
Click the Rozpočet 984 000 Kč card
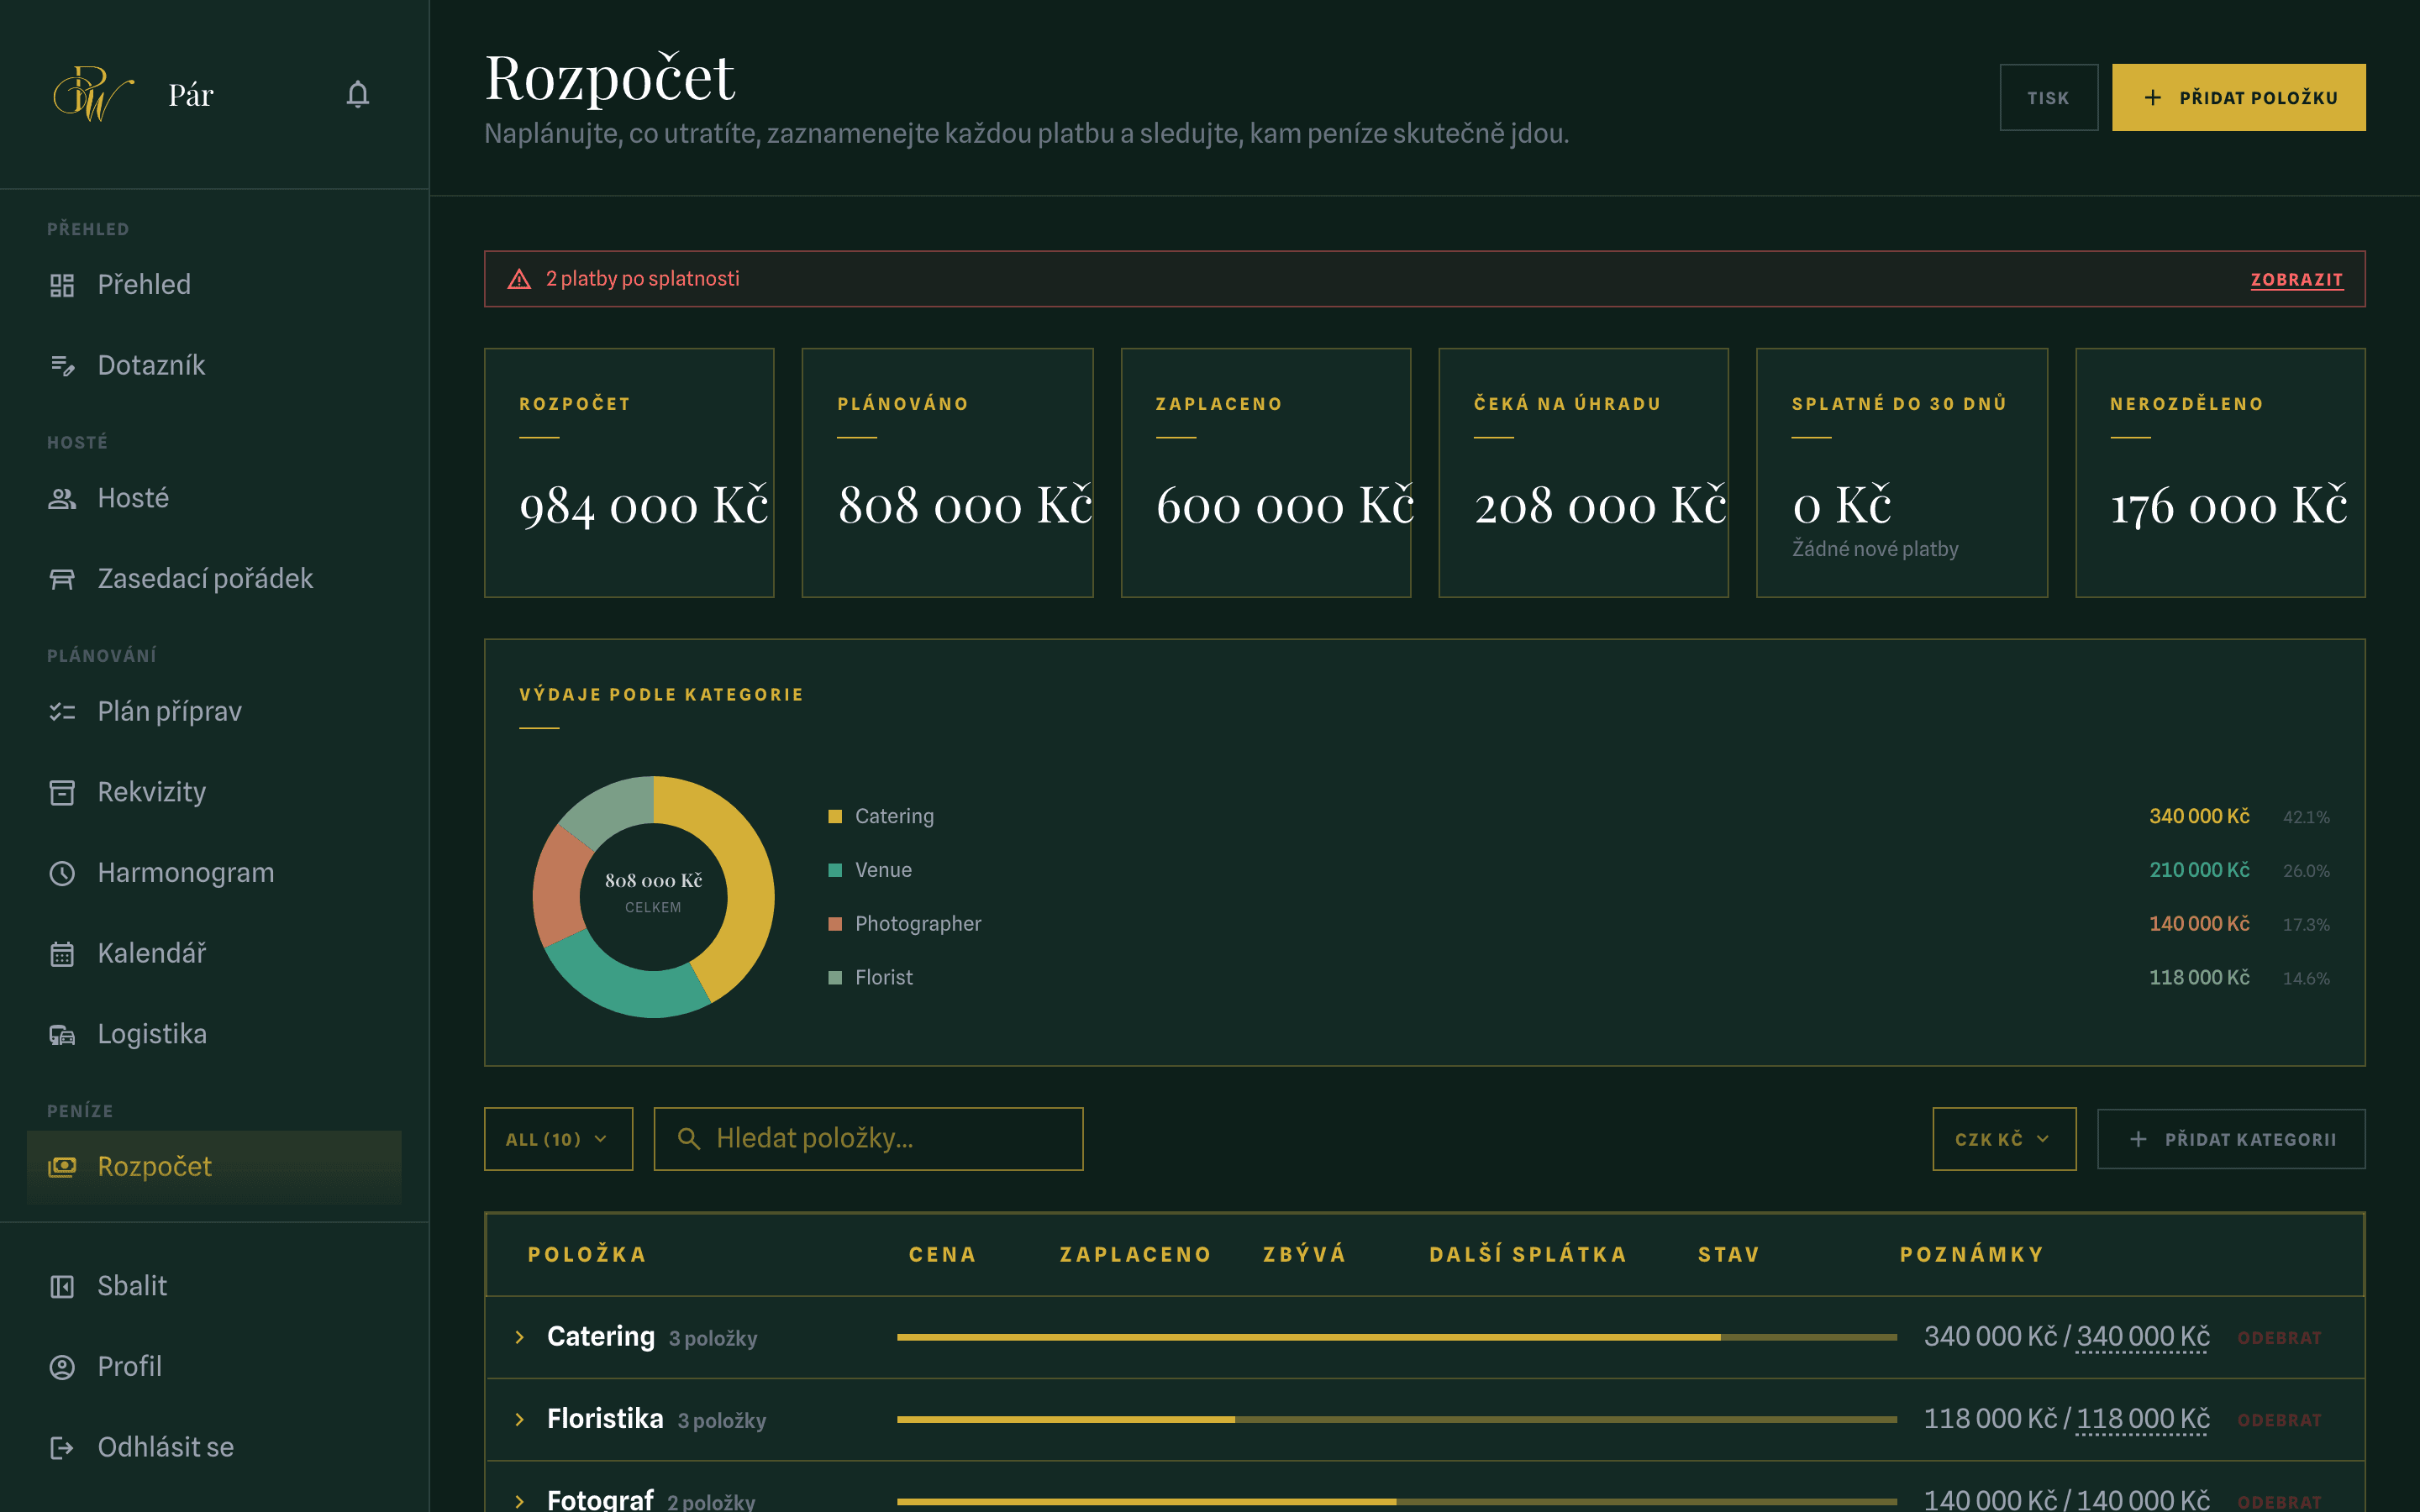tap(629, 473)
